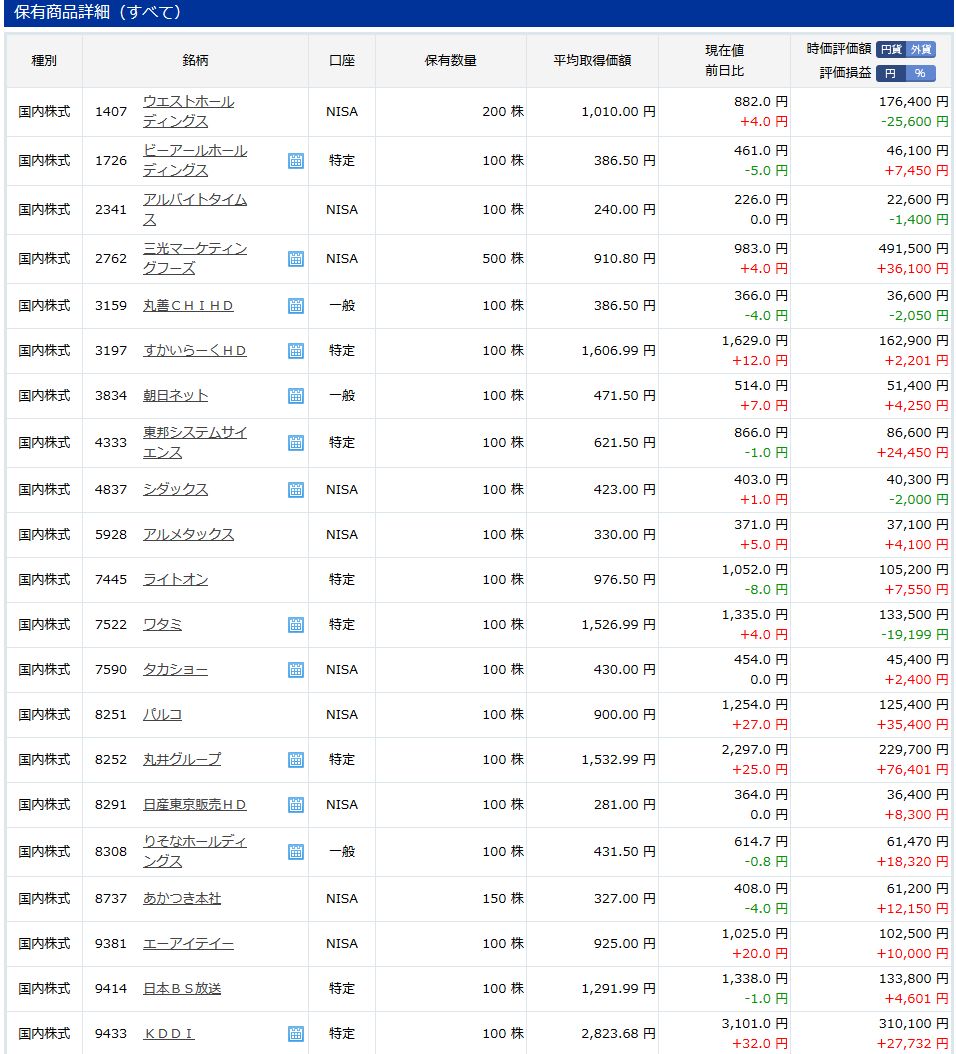Select quantity 150 株
The height and width of the screenshot is (1054, 956).
[x=503, y=899]
